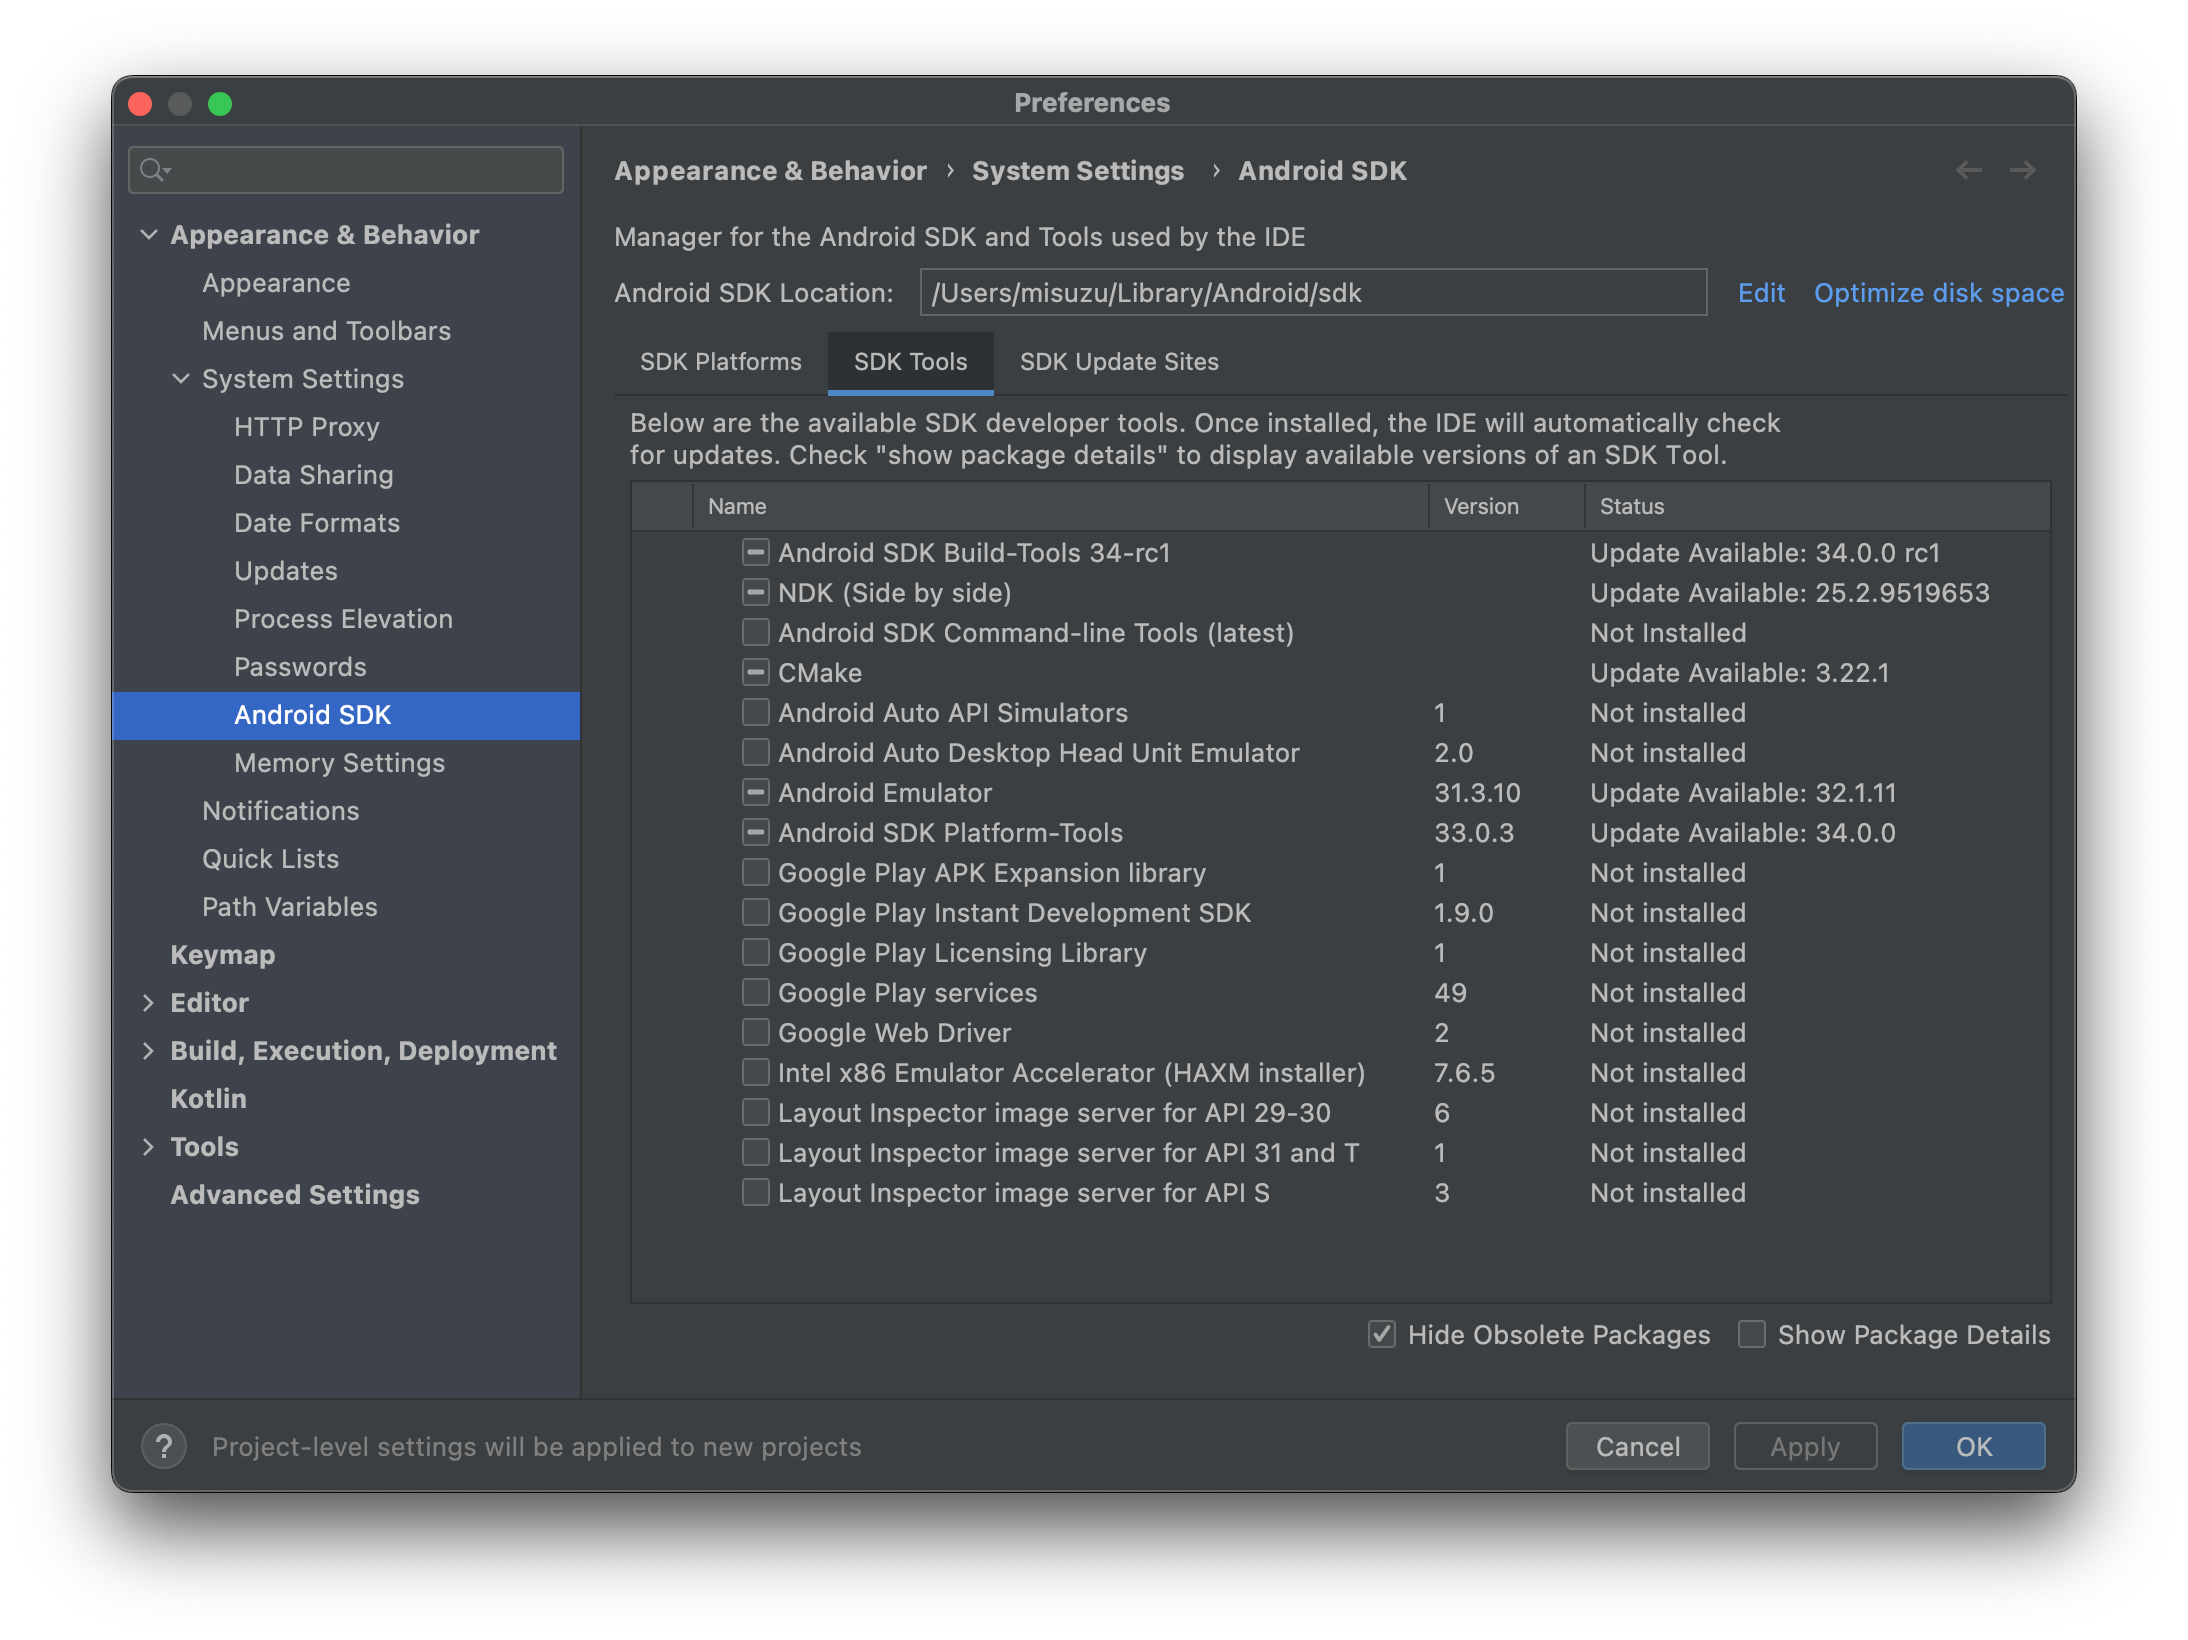Screen dimensions: 2188x1640
Task: Click the Optimize disk space link
Action: coord(1938,293)
